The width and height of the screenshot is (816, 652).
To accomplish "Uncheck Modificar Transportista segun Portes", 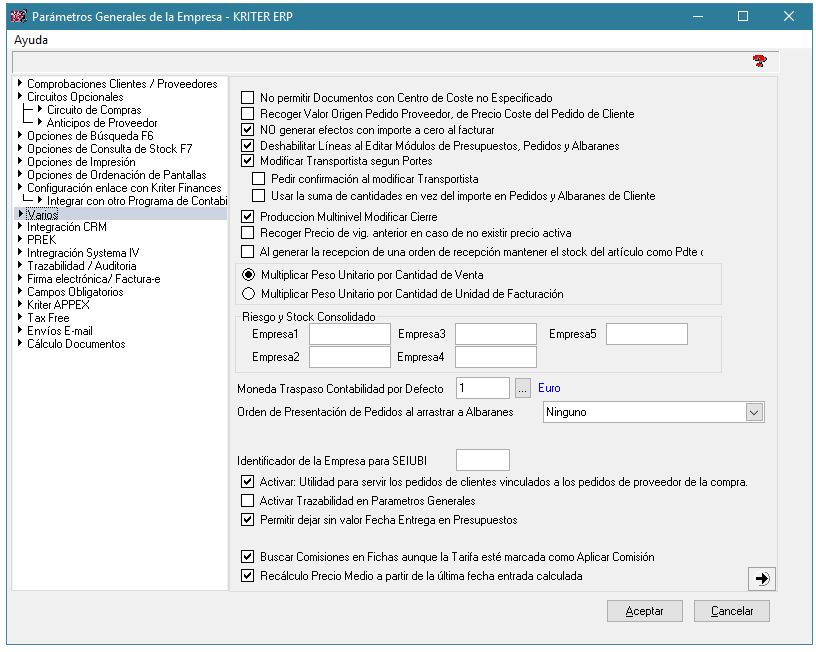I will (248, 161).
